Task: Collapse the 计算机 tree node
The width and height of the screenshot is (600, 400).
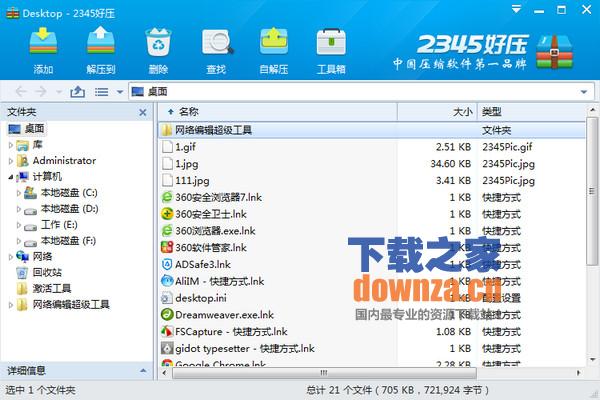Action: [x=11, y=177]
